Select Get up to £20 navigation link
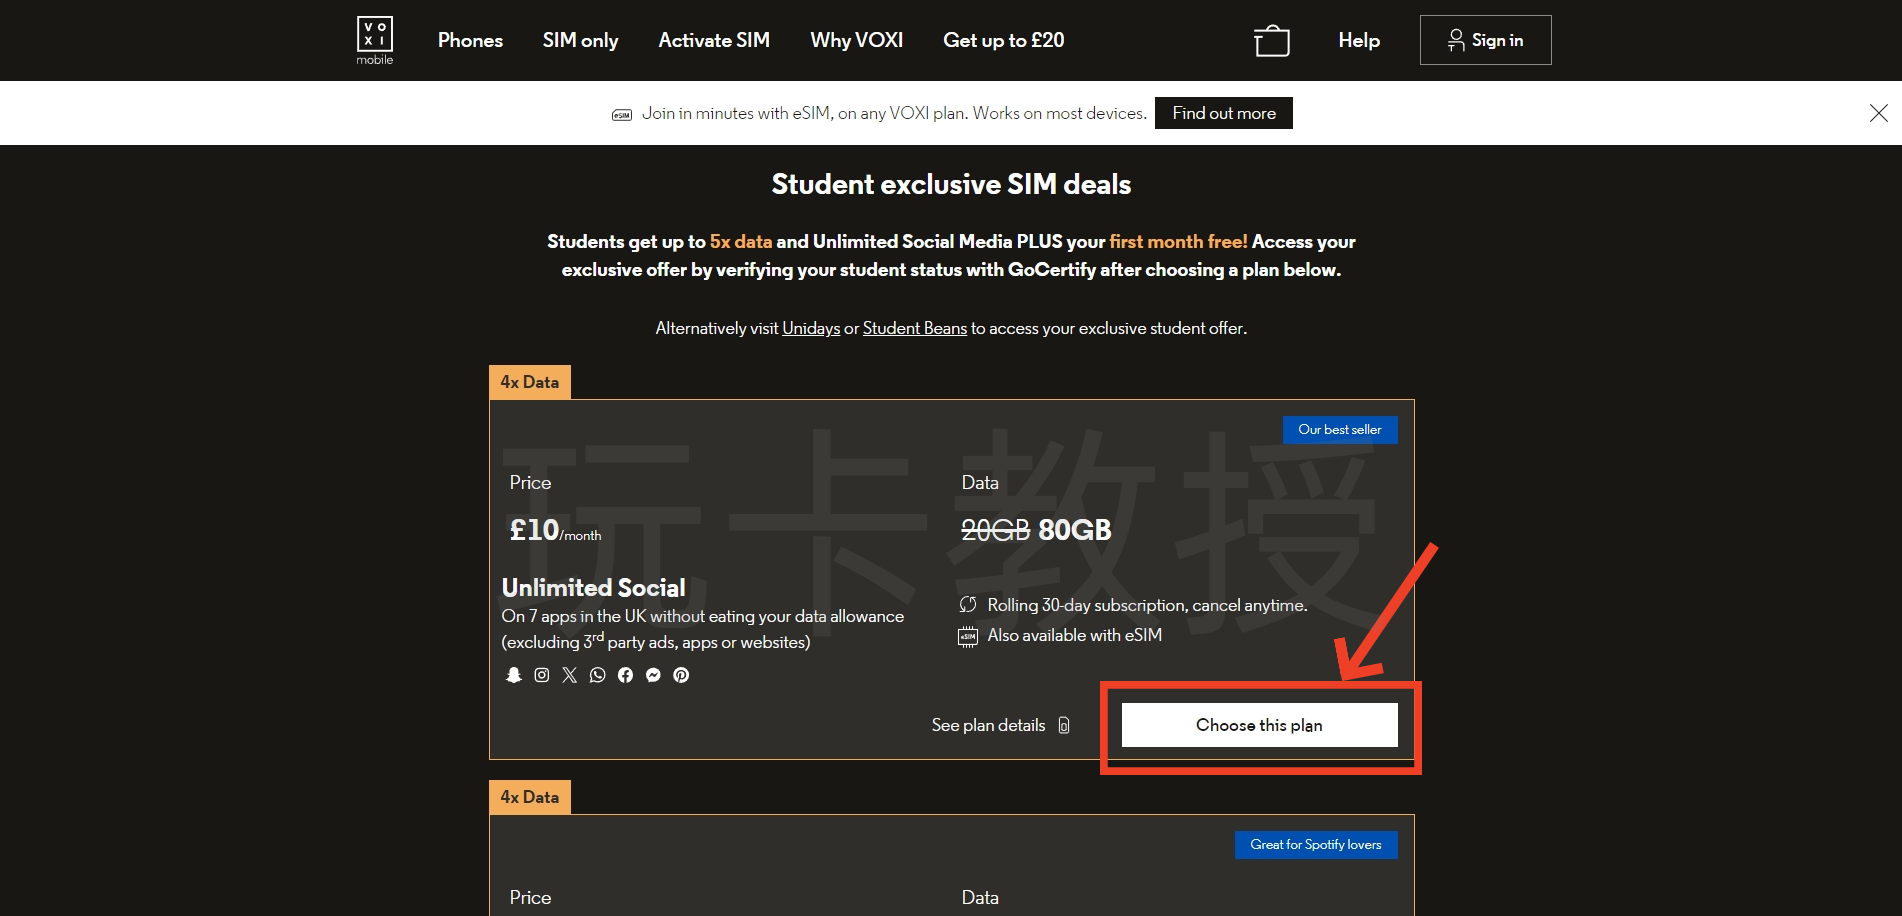1902x916 pixels. pos(1003,40)
